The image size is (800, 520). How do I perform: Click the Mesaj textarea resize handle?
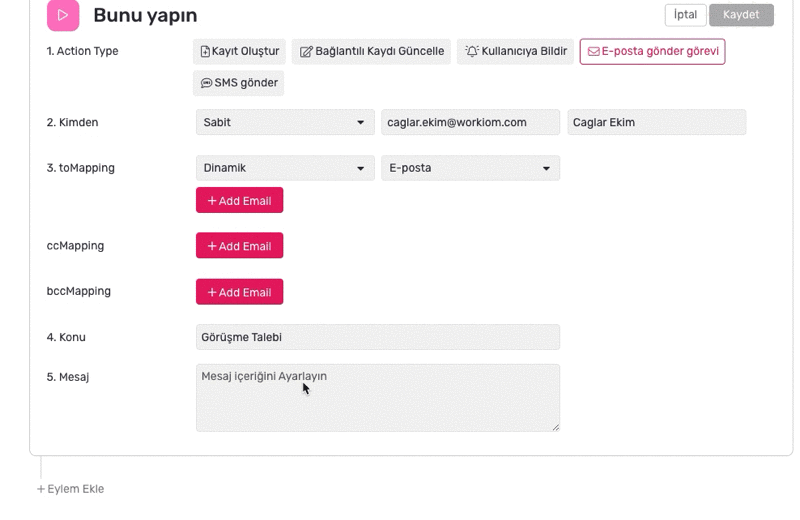point(556,428)
